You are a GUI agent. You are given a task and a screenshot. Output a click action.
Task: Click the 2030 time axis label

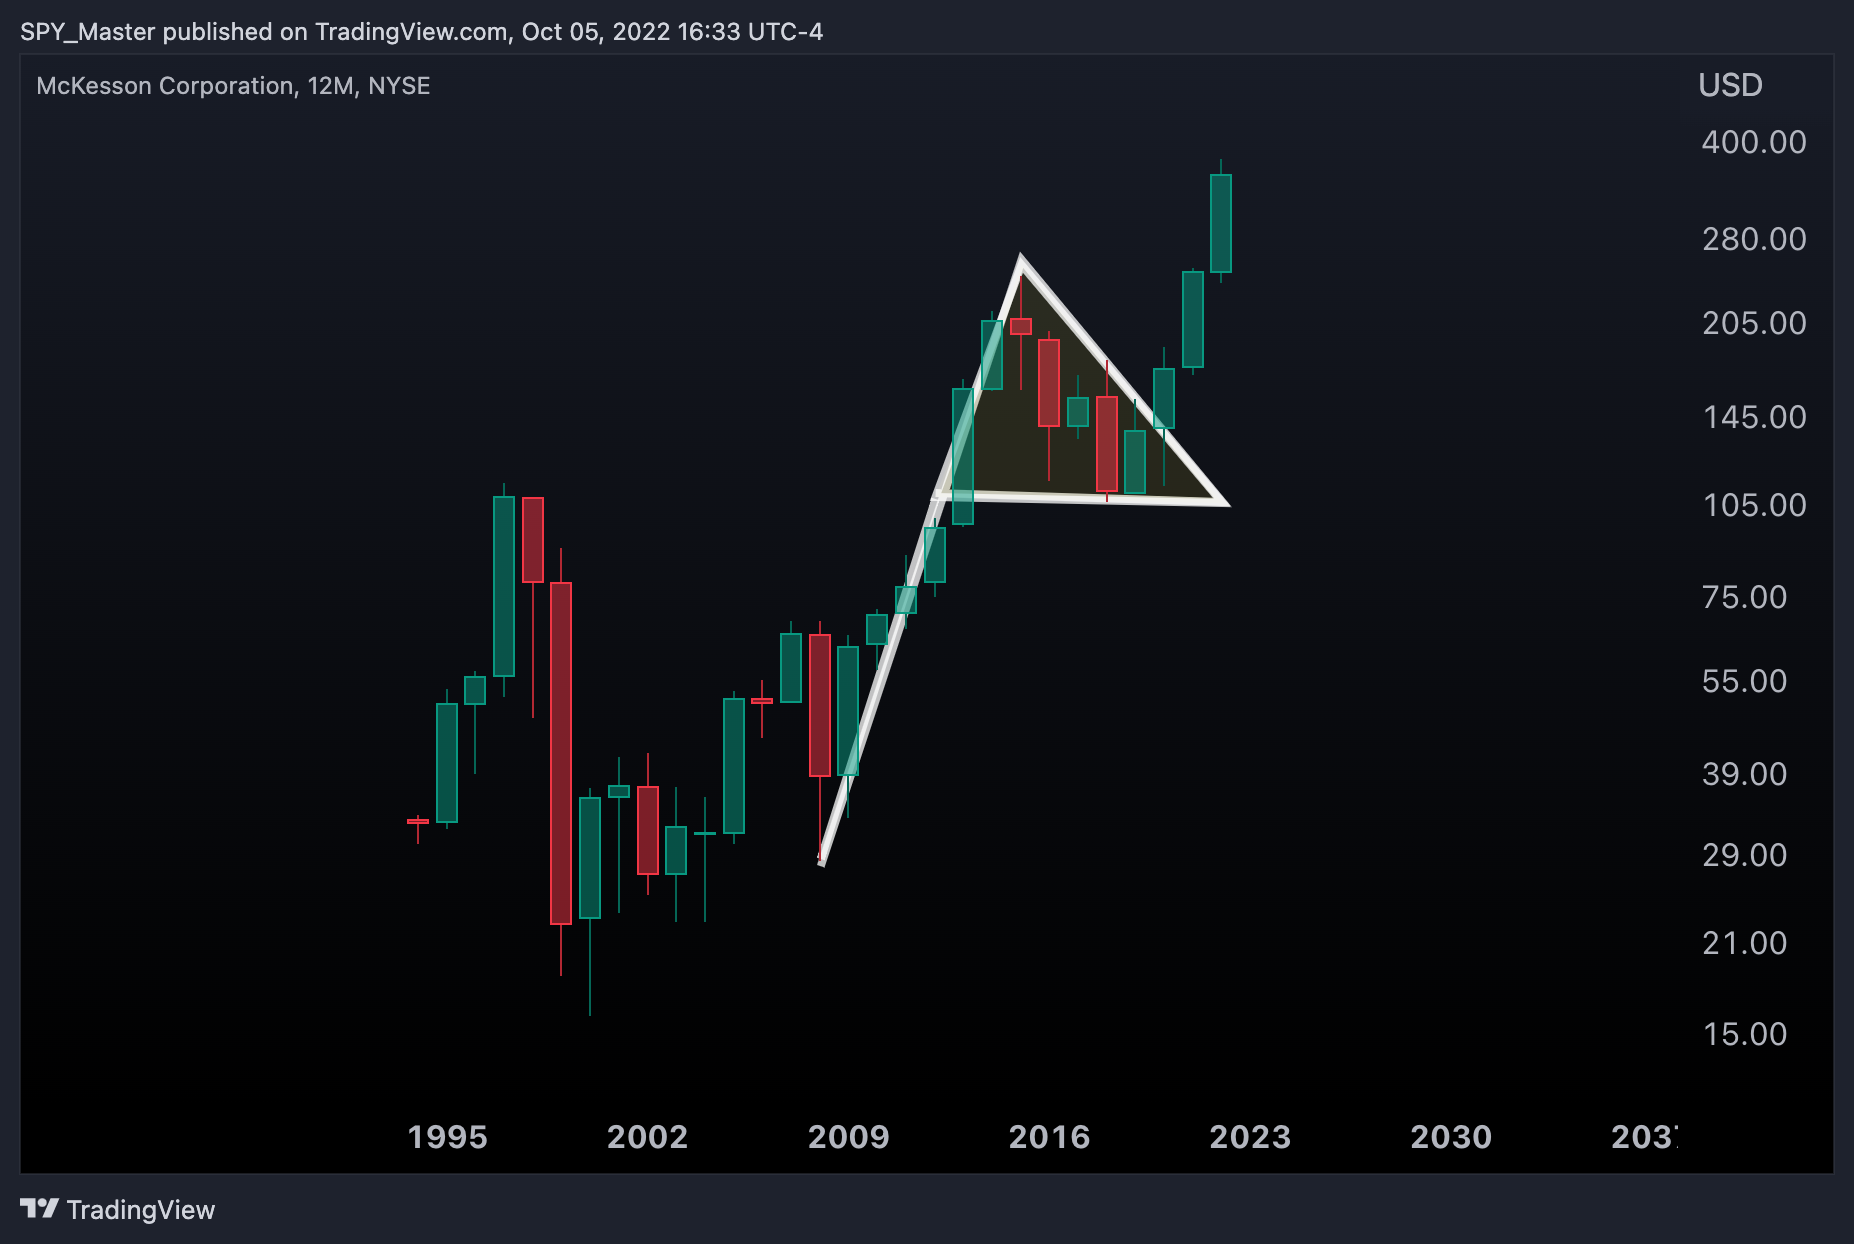point(1451,1137)
